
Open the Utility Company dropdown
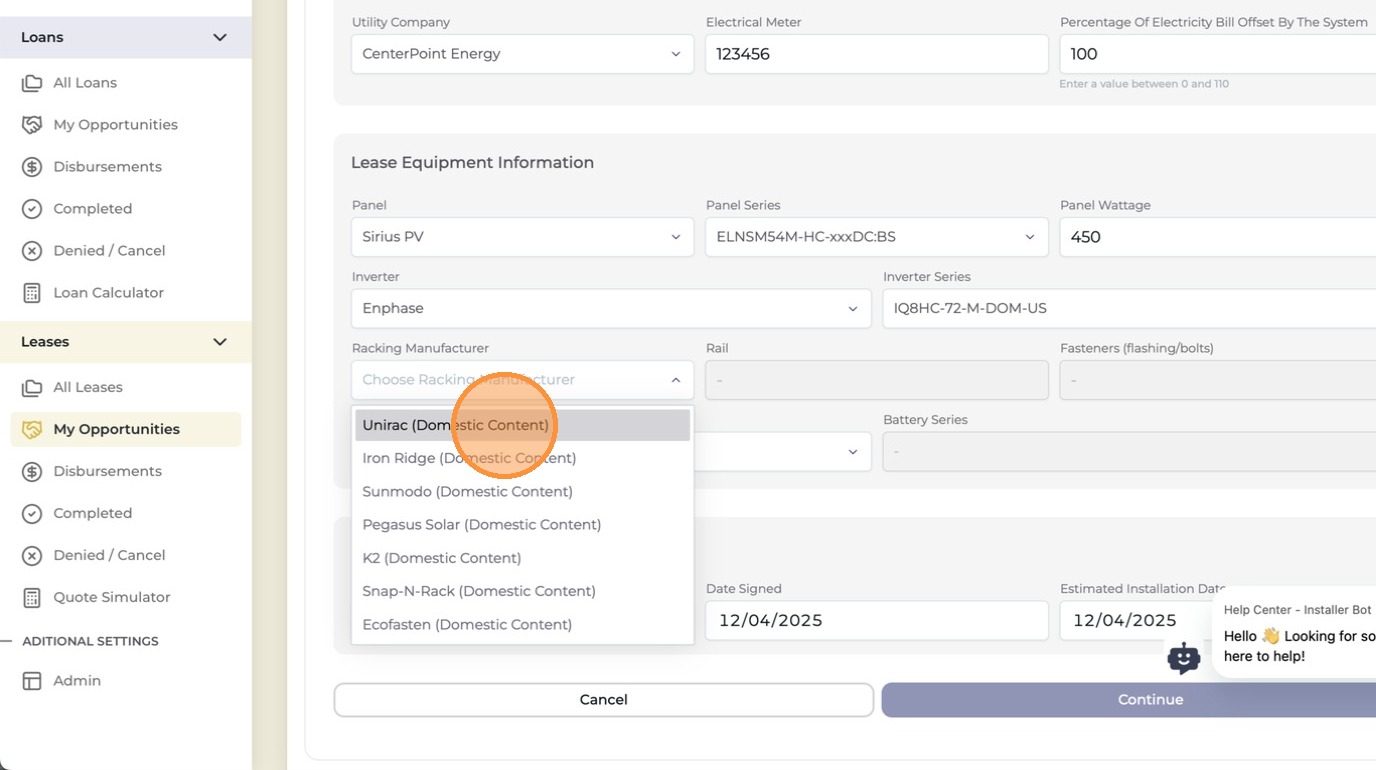point(523,54)
